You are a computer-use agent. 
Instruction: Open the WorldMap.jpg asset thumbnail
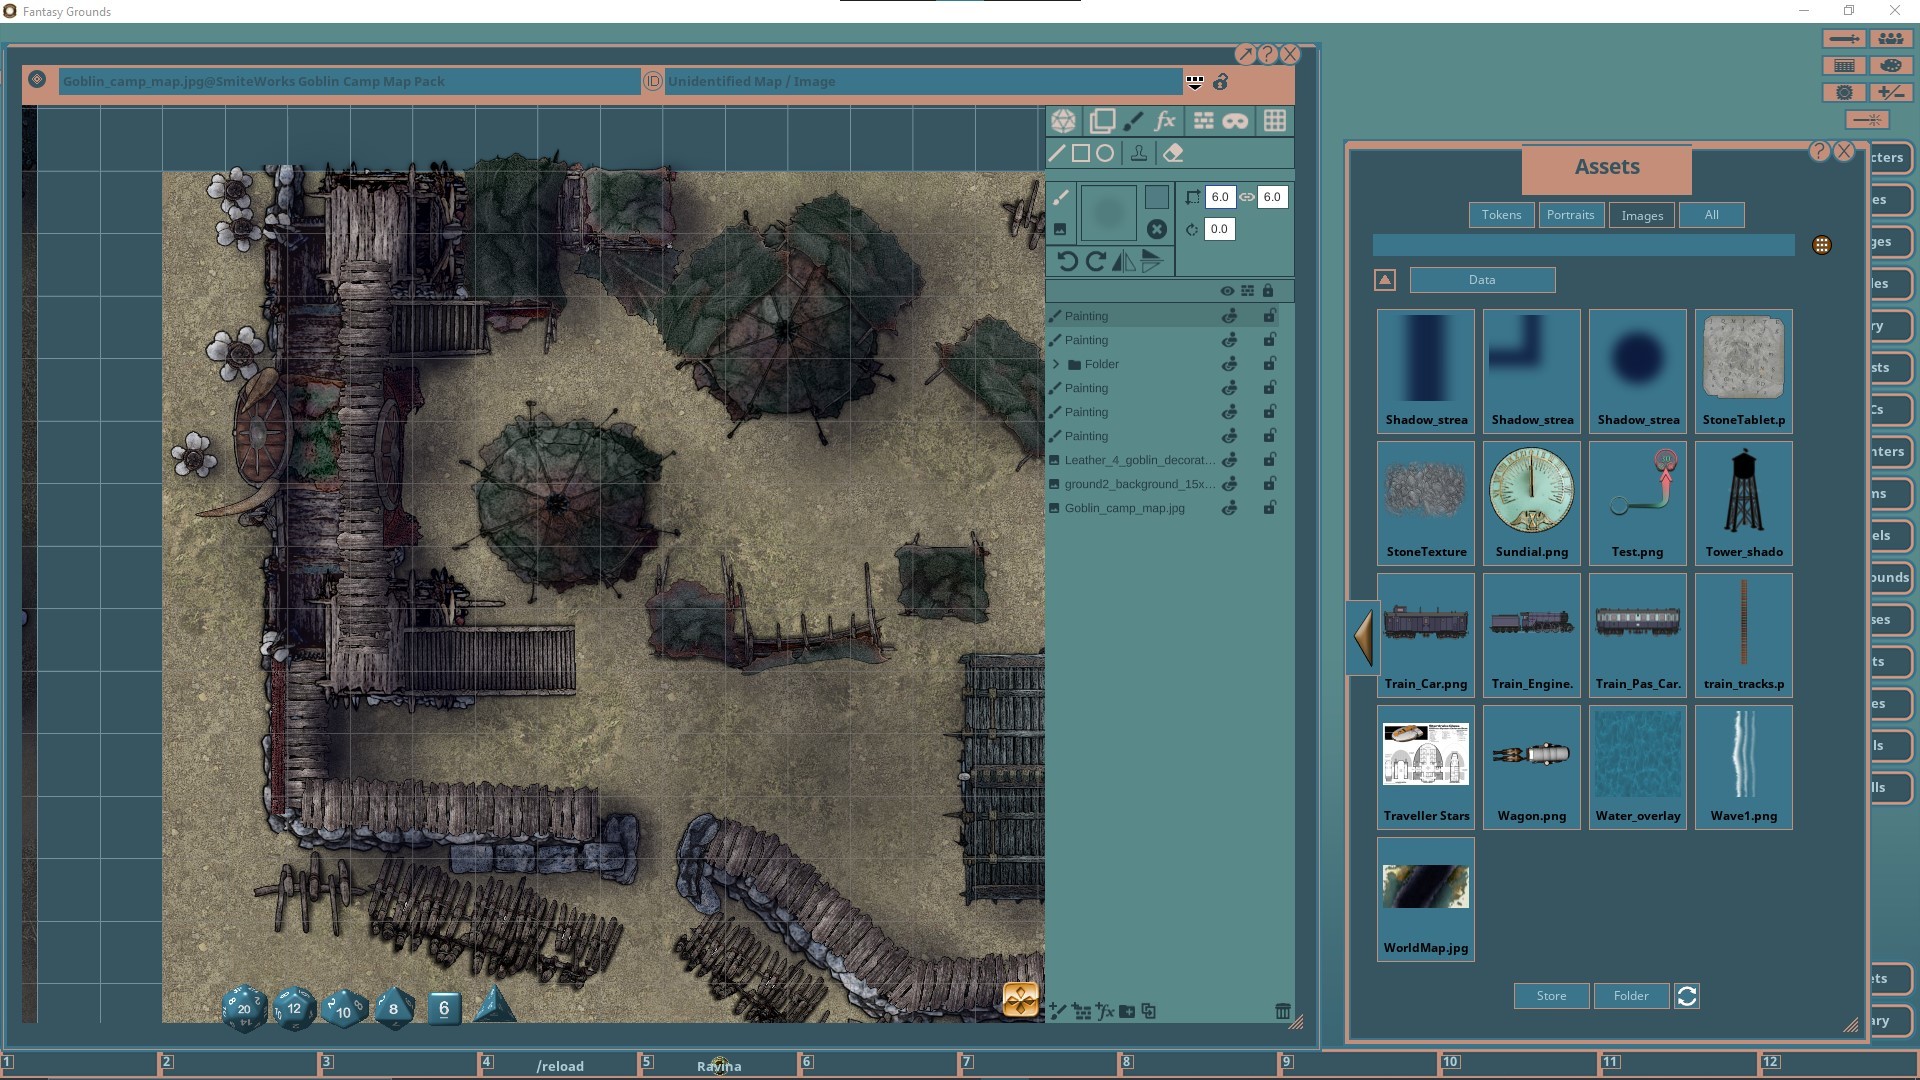1425,887
